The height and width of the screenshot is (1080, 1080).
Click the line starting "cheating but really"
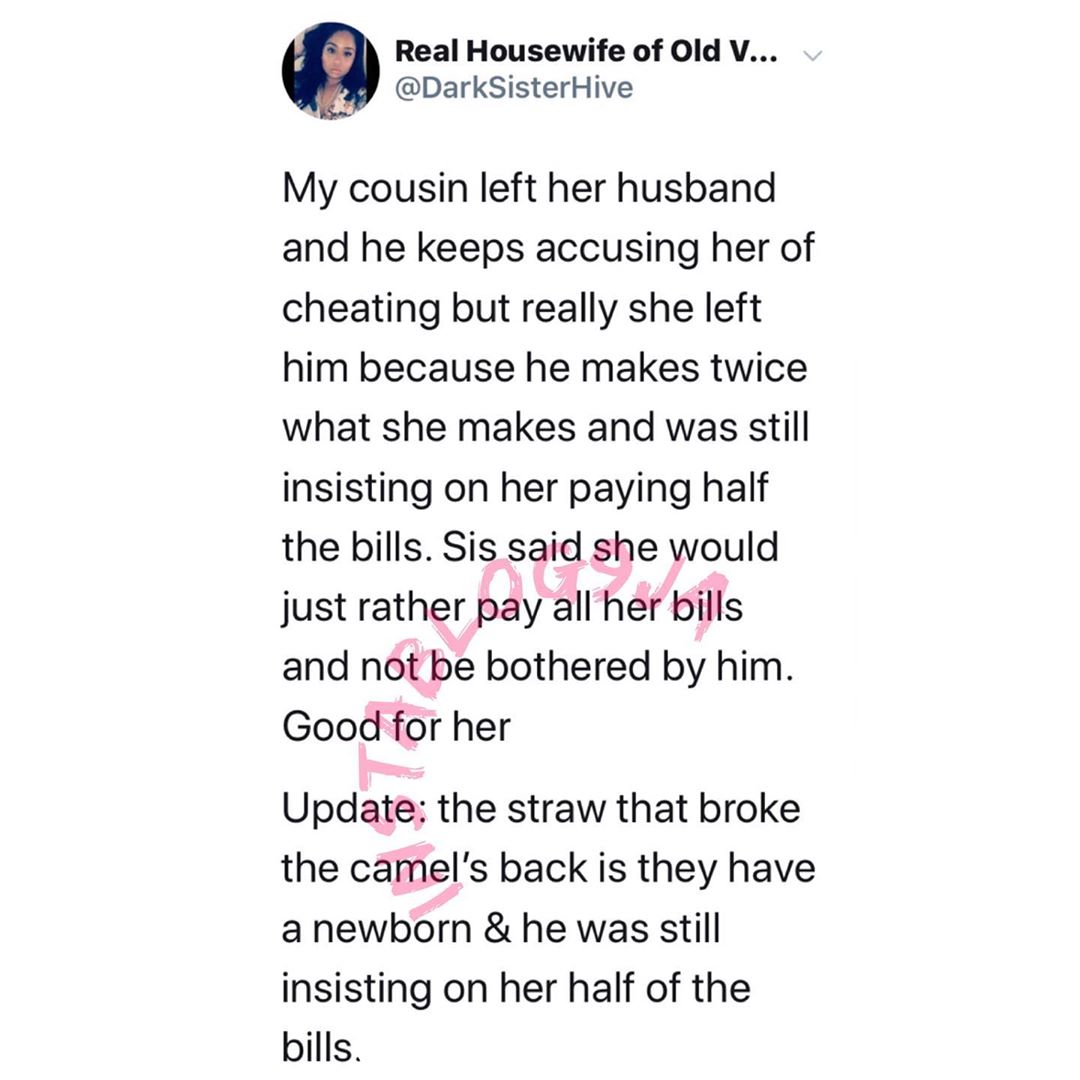coord(521,308)
